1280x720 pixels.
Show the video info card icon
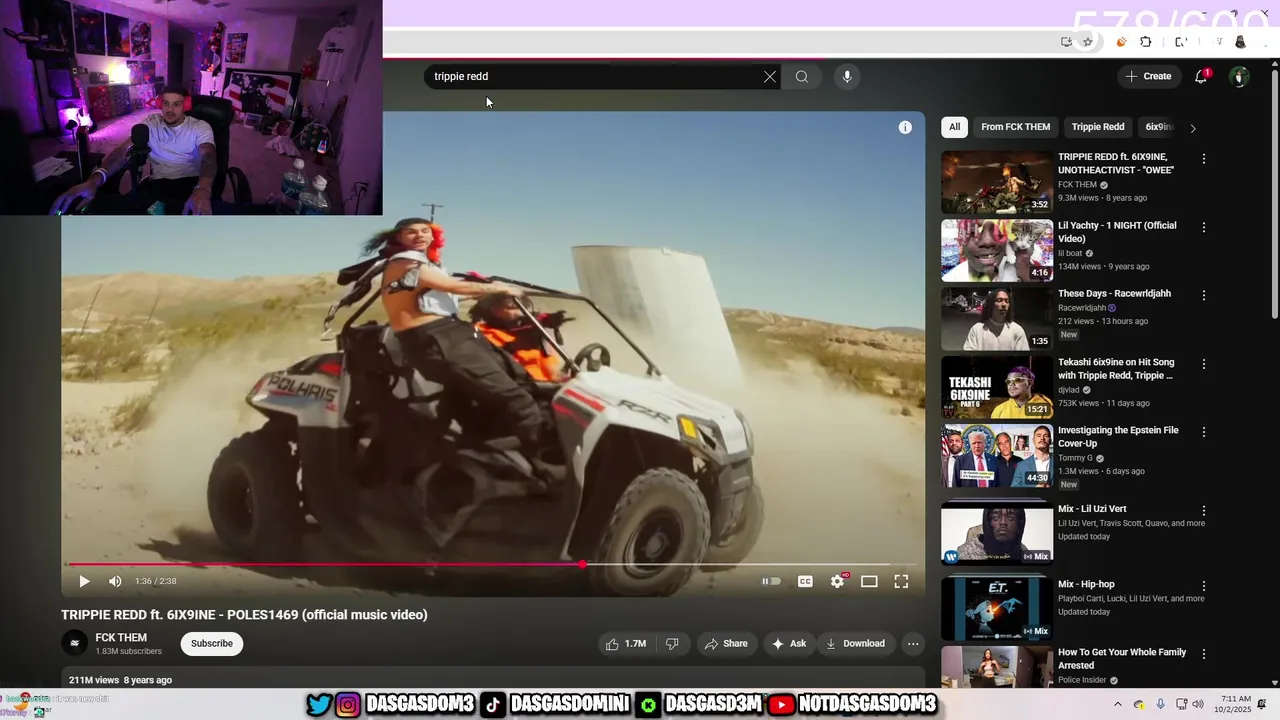click(x=905, y=127)
